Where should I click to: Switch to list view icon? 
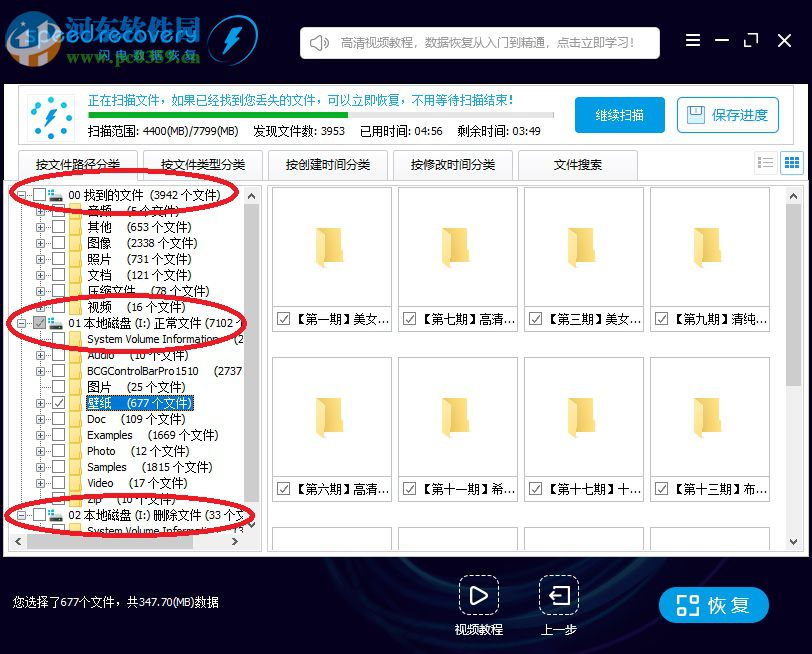click(x=766, y=162)
